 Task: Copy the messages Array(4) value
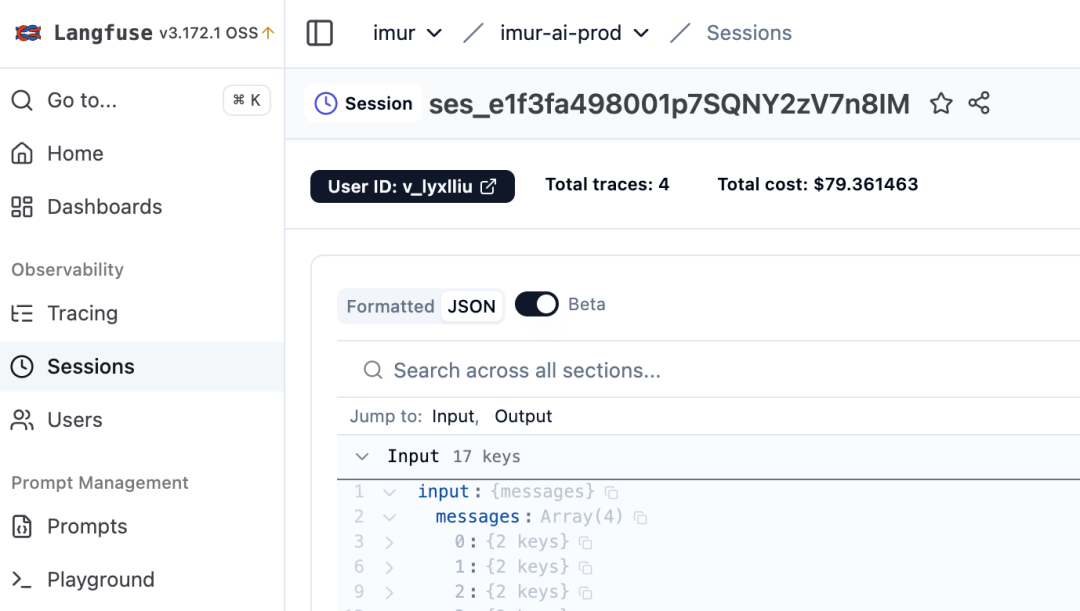[640, 517]
